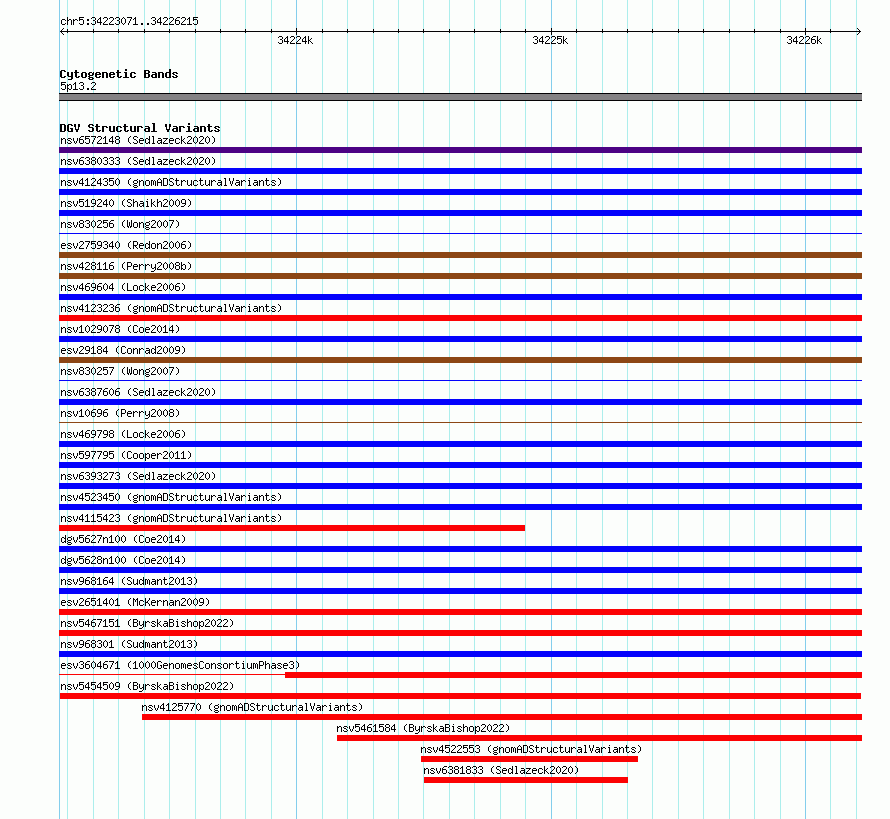The image size is (890, 819).
Task: Click nsv968301 (Sudmant2013) label
Action: (129, 644)
